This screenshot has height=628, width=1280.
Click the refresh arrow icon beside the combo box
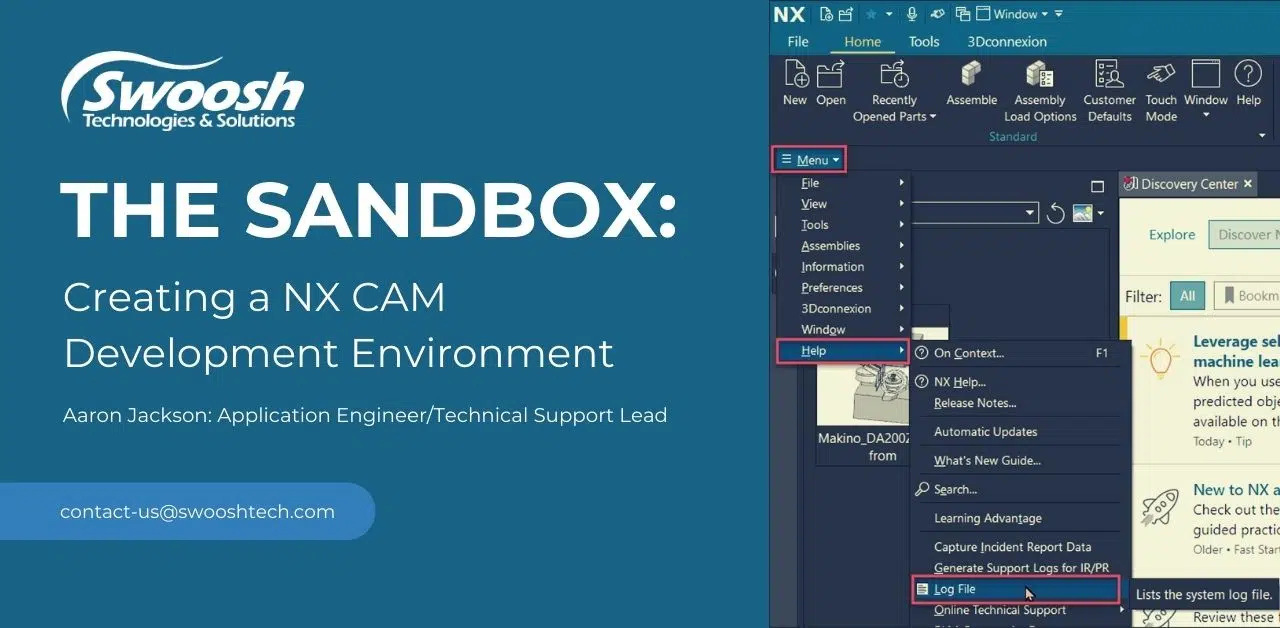tap(1056, 213)
